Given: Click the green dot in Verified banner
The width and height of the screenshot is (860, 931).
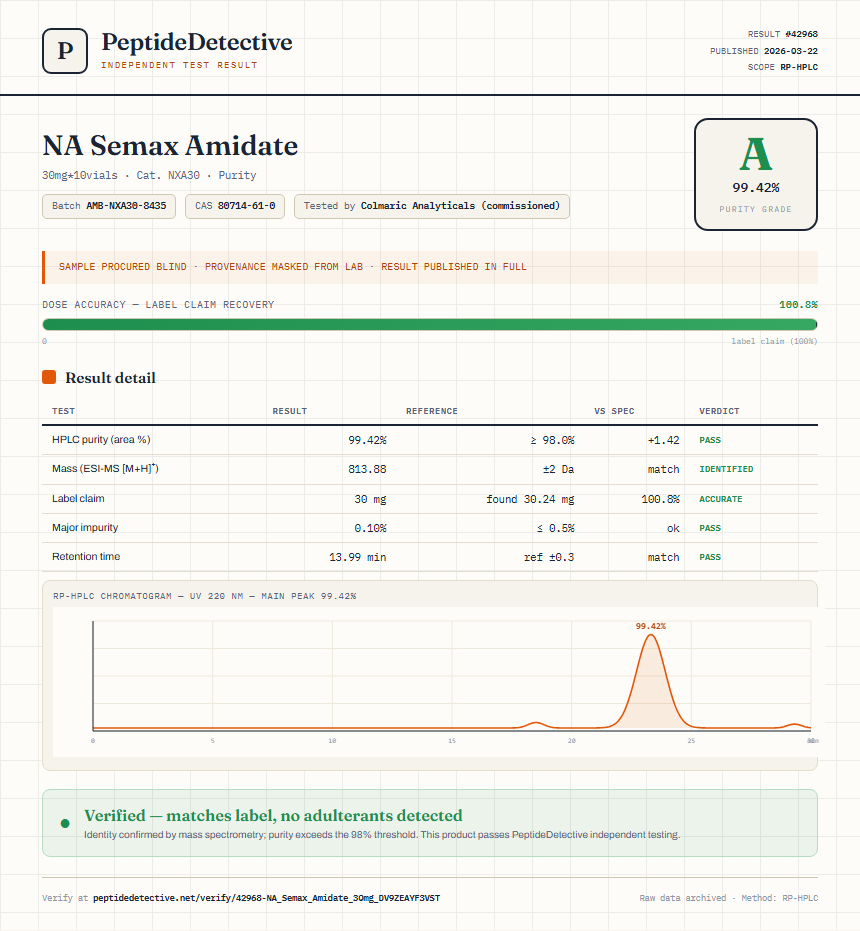Looking at the screenshot, I should tap(65, 823).
